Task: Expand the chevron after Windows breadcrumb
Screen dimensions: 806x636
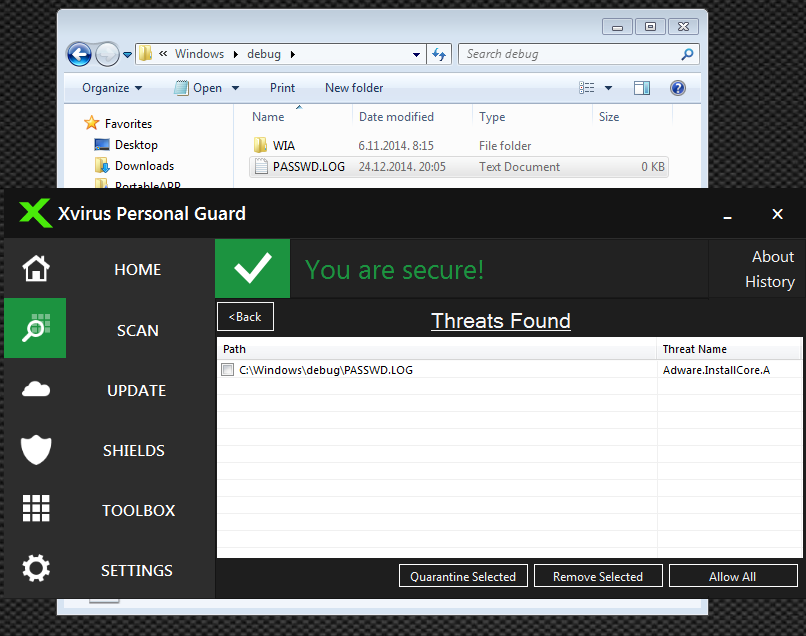Action: 236,54
